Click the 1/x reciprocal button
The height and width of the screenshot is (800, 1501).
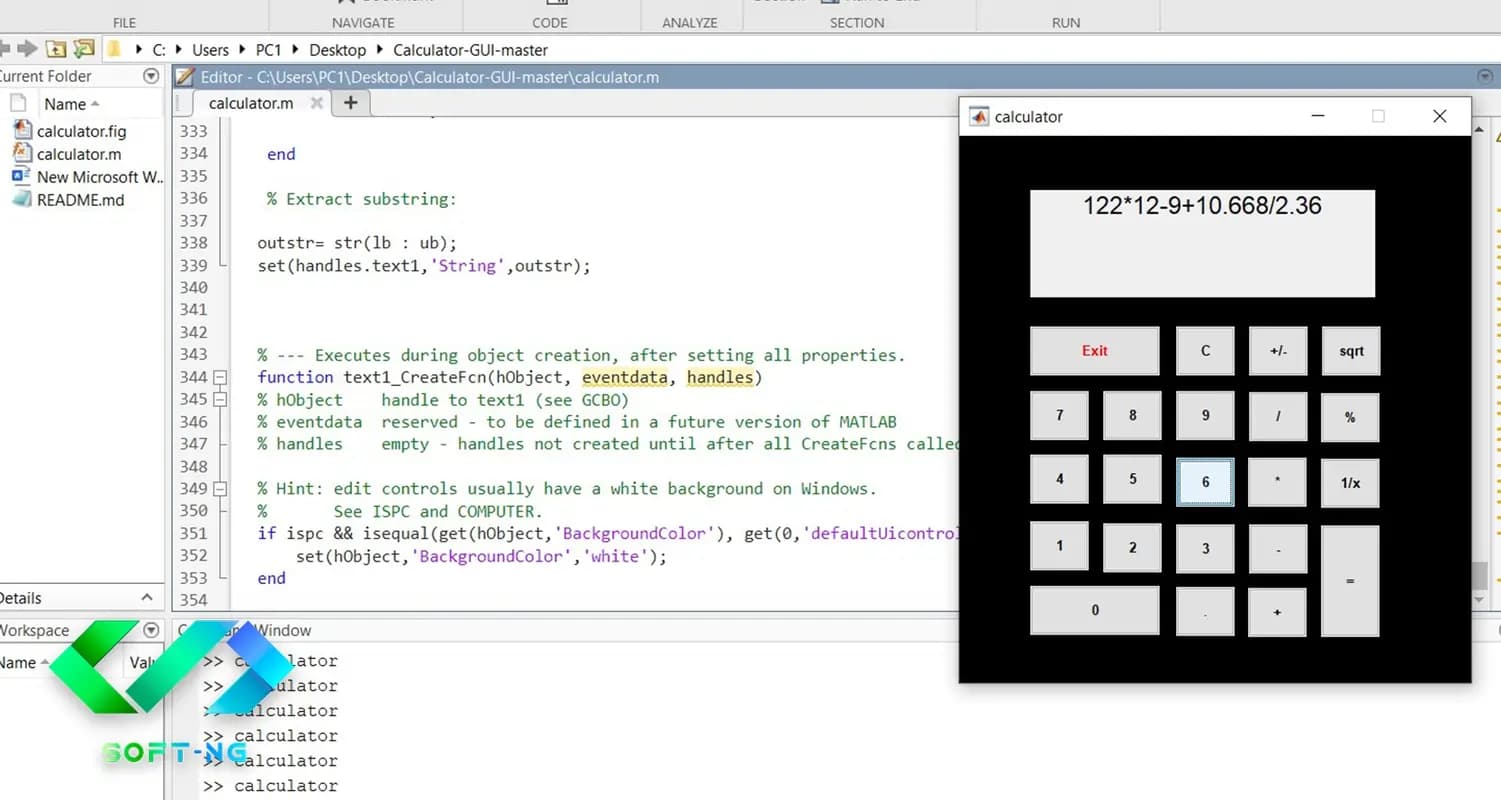1350,483
